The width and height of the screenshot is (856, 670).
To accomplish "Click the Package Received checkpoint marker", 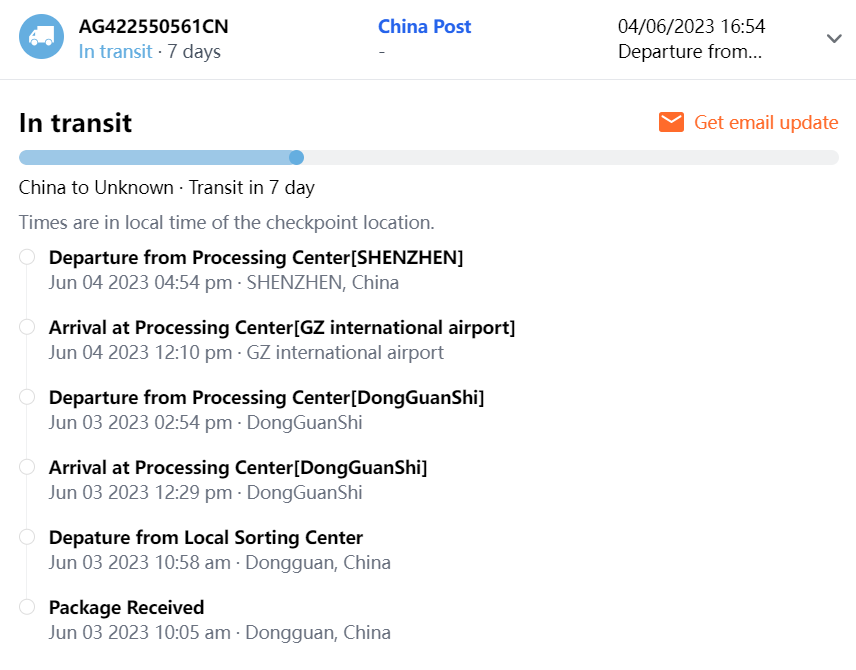I will (27, 608).
